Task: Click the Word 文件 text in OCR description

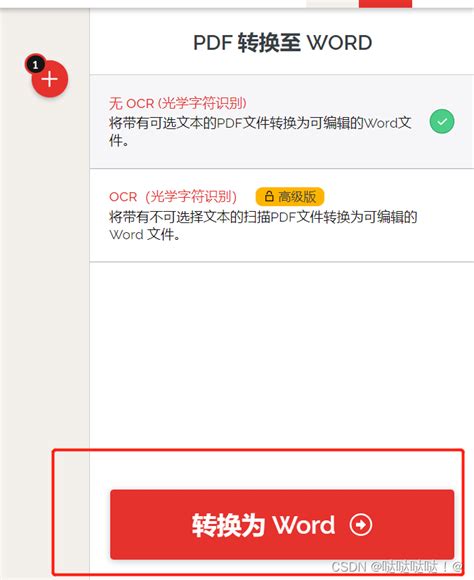Action: click(145, 235)
